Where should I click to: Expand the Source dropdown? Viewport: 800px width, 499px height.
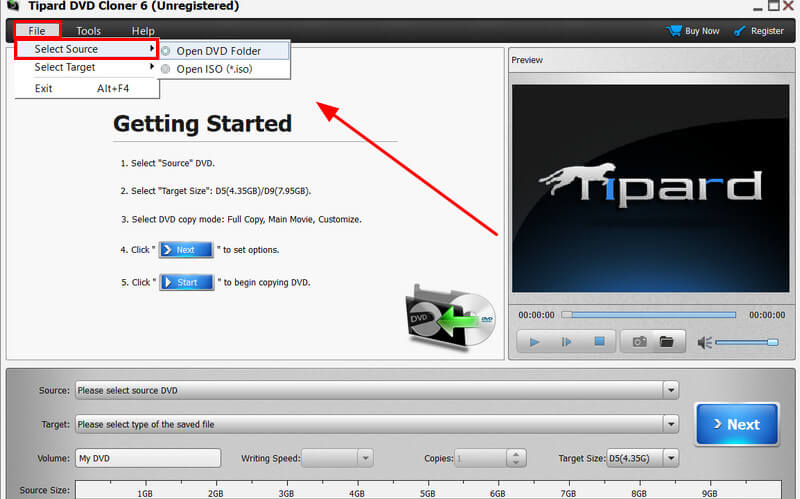click(671, 390)
